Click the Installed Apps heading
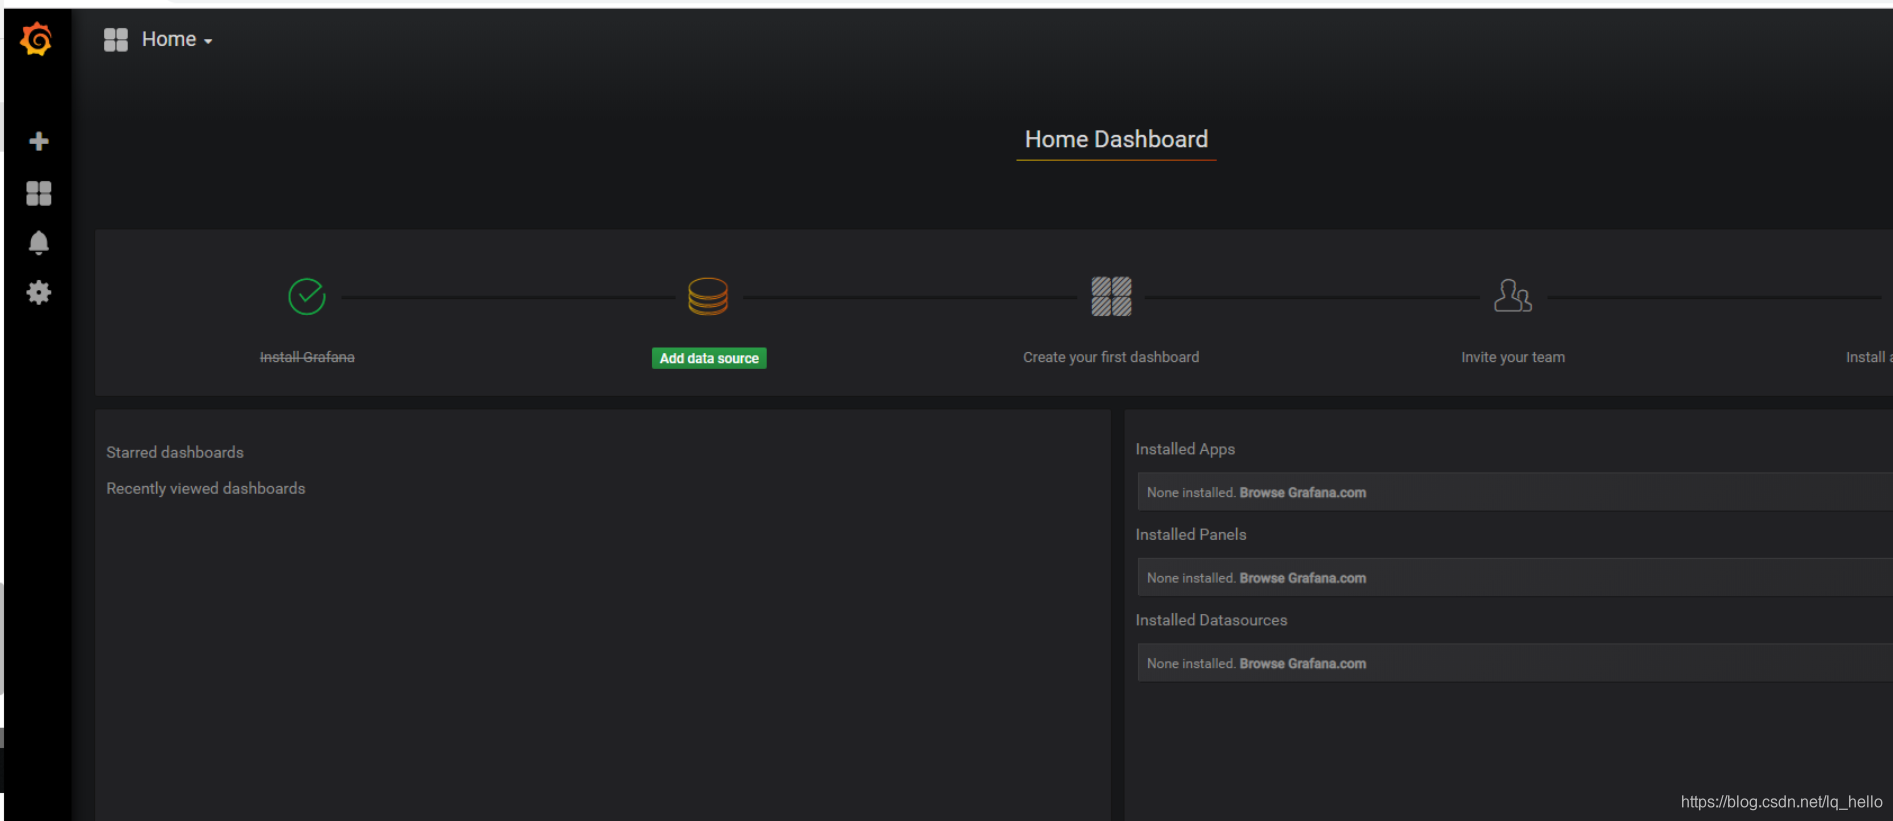The image size is (1893, 821). pyautogui.click(x=1185, y=449)
